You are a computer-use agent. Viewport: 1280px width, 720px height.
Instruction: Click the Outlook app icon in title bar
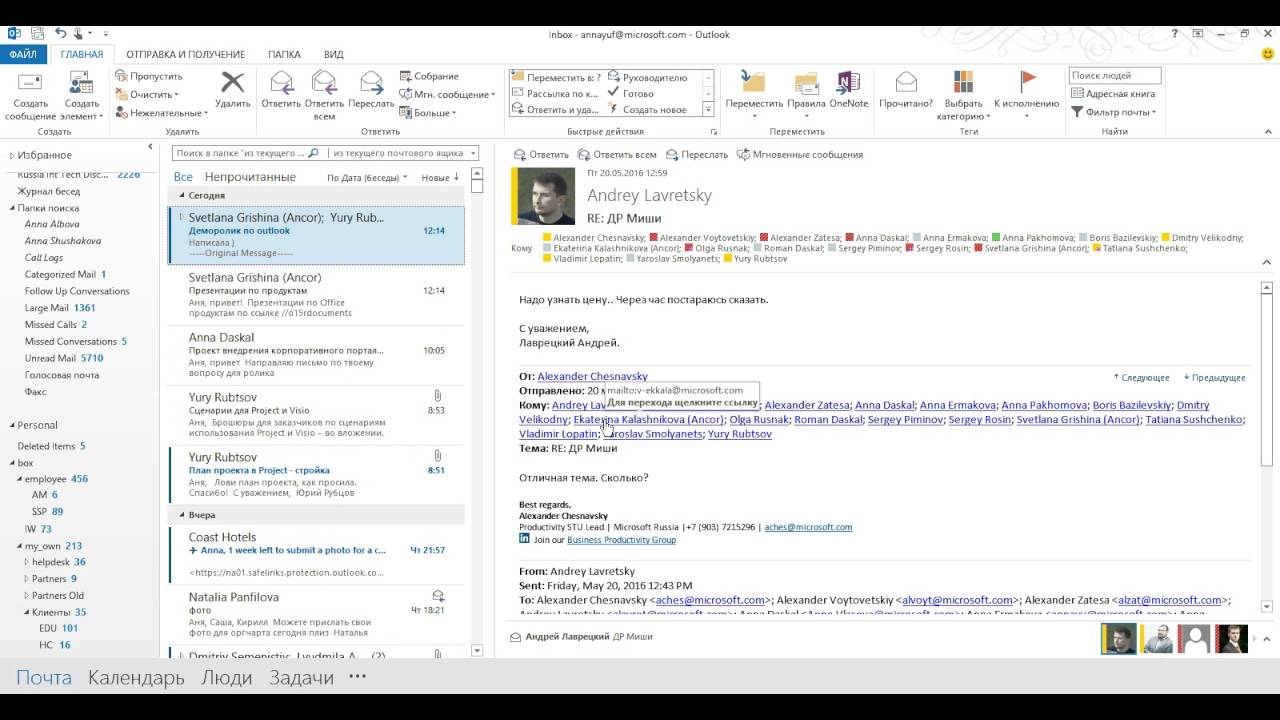coord(14,33)
